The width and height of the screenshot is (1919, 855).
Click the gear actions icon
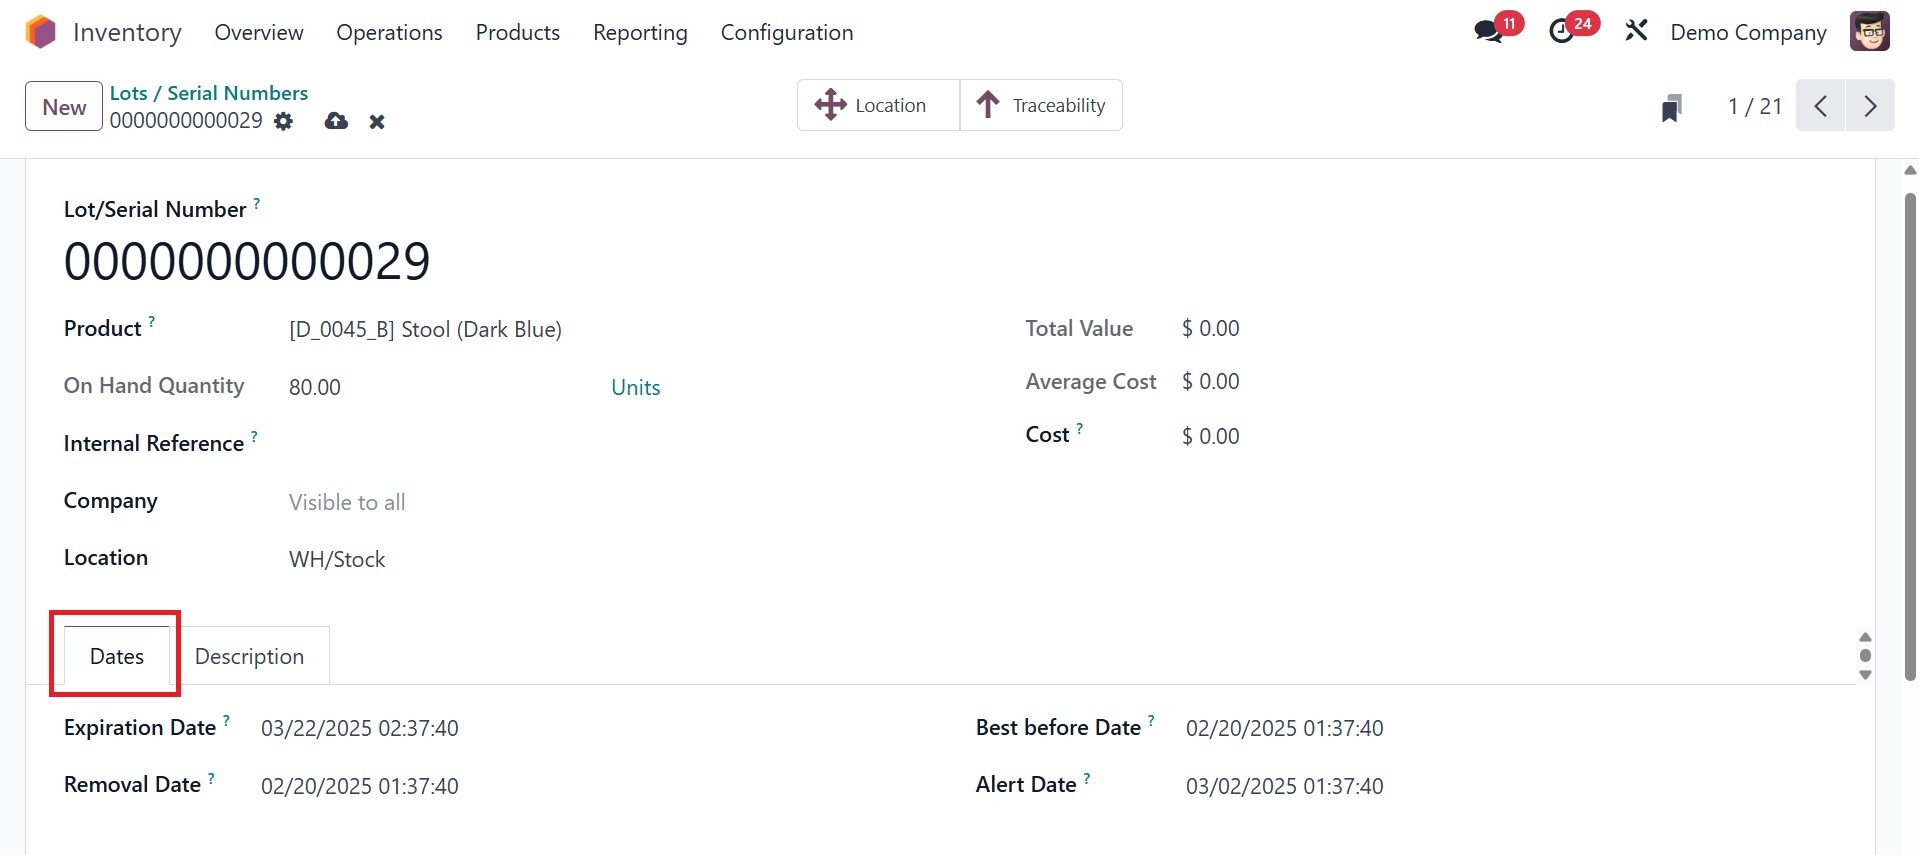tap(284, 122)
